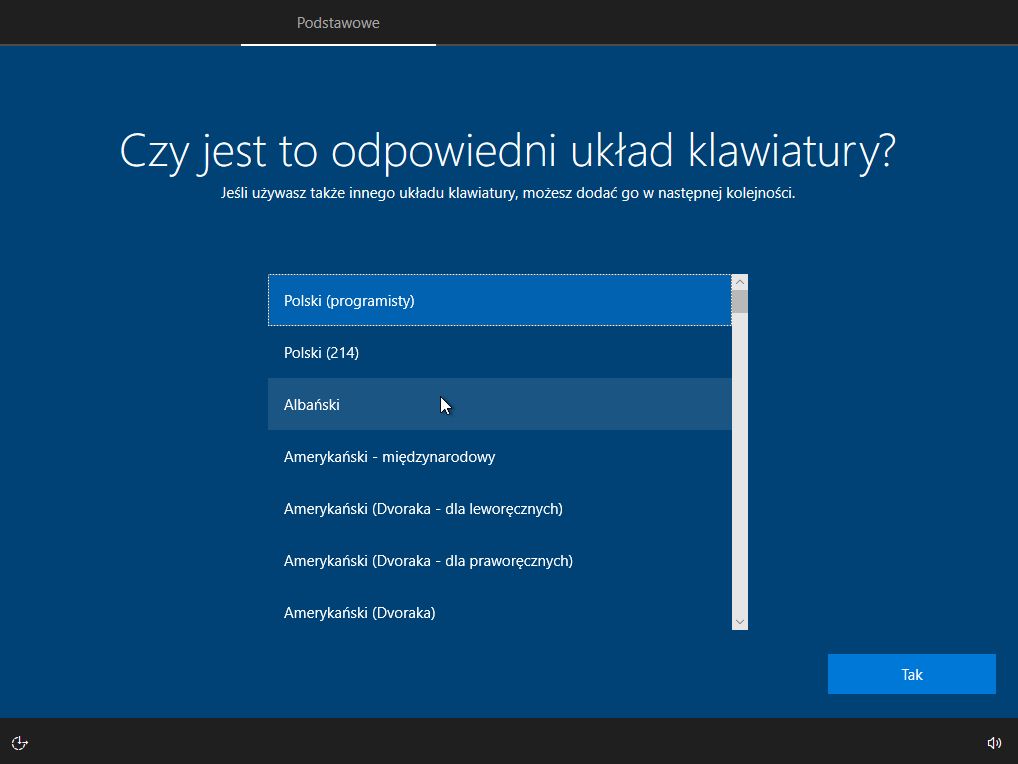Pick Amerykański (Dvoraka - dla leworęcznych)

click(499, 508)
